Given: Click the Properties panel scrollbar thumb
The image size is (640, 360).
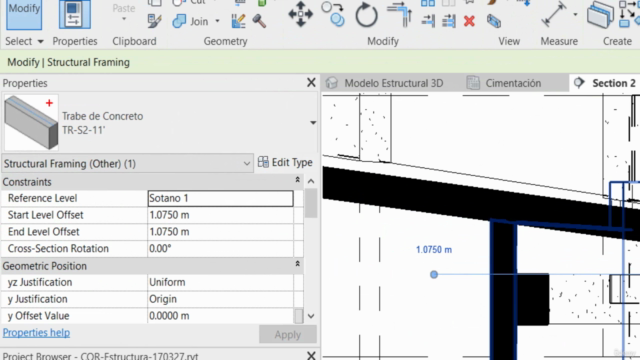Looking at the screenshot, I should click(x=311, y=203).
